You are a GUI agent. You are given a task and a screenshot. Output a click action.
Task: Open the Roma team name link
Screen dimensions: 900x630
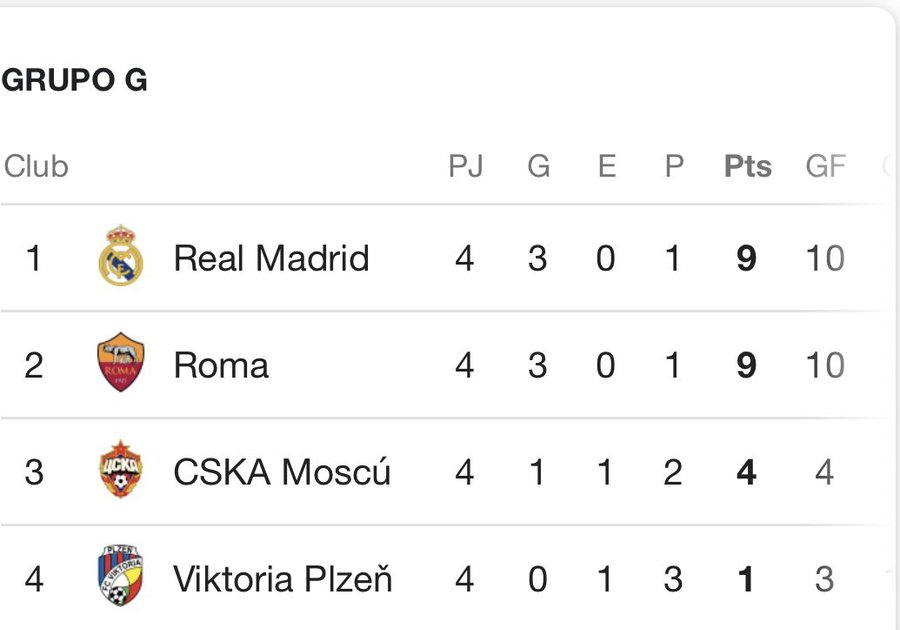221,365
